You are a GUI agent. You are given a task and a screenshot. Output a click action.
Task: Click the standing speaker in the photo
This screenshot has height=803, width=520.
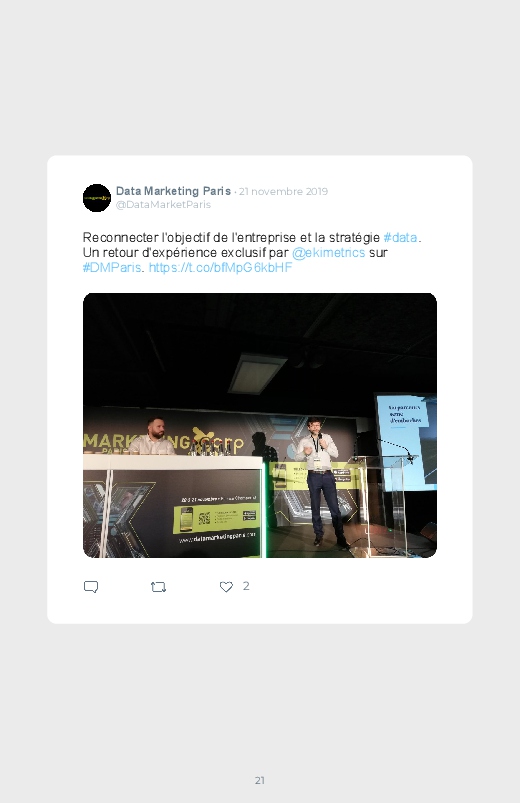click(321, 481)
